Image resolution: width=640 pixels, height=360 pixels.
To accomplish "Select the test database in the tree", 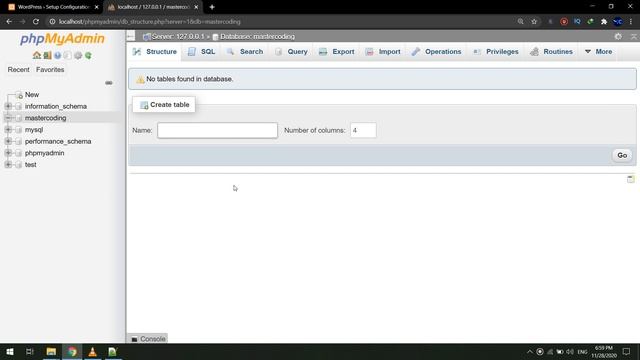I will tap(31, 165).
